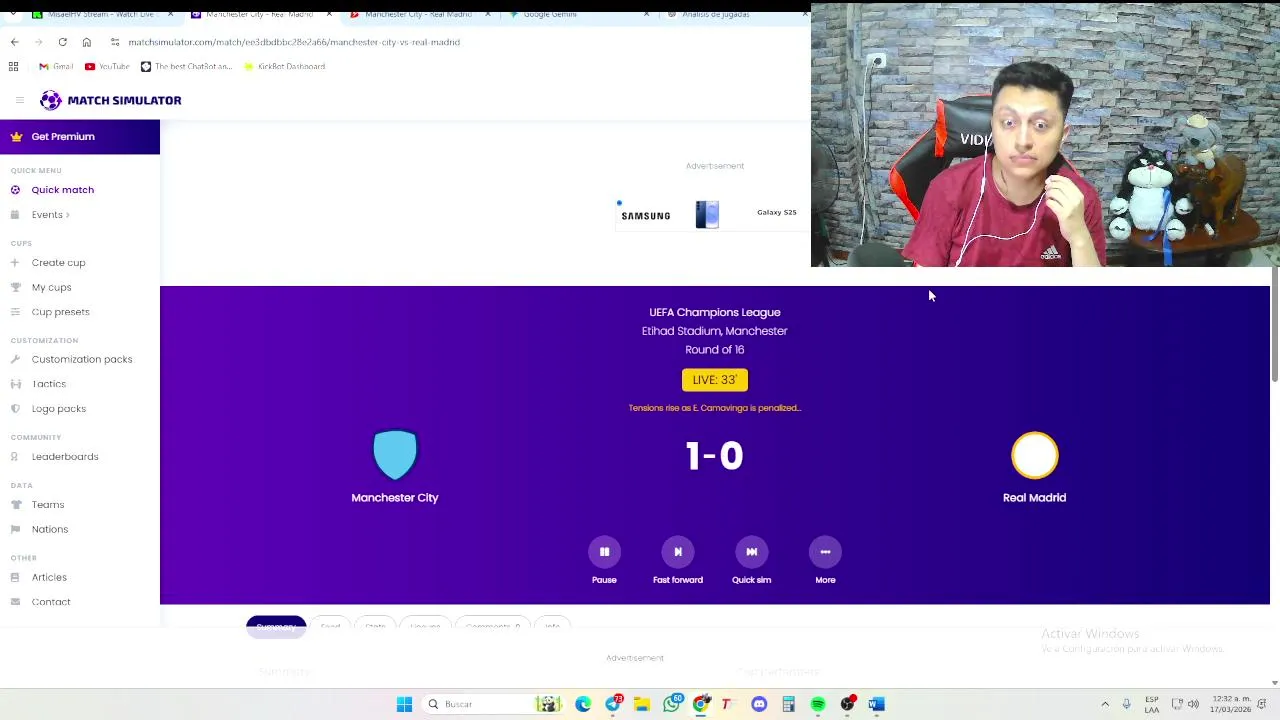
Task: Open Nations data page
Action: click(x=49, y=529)
